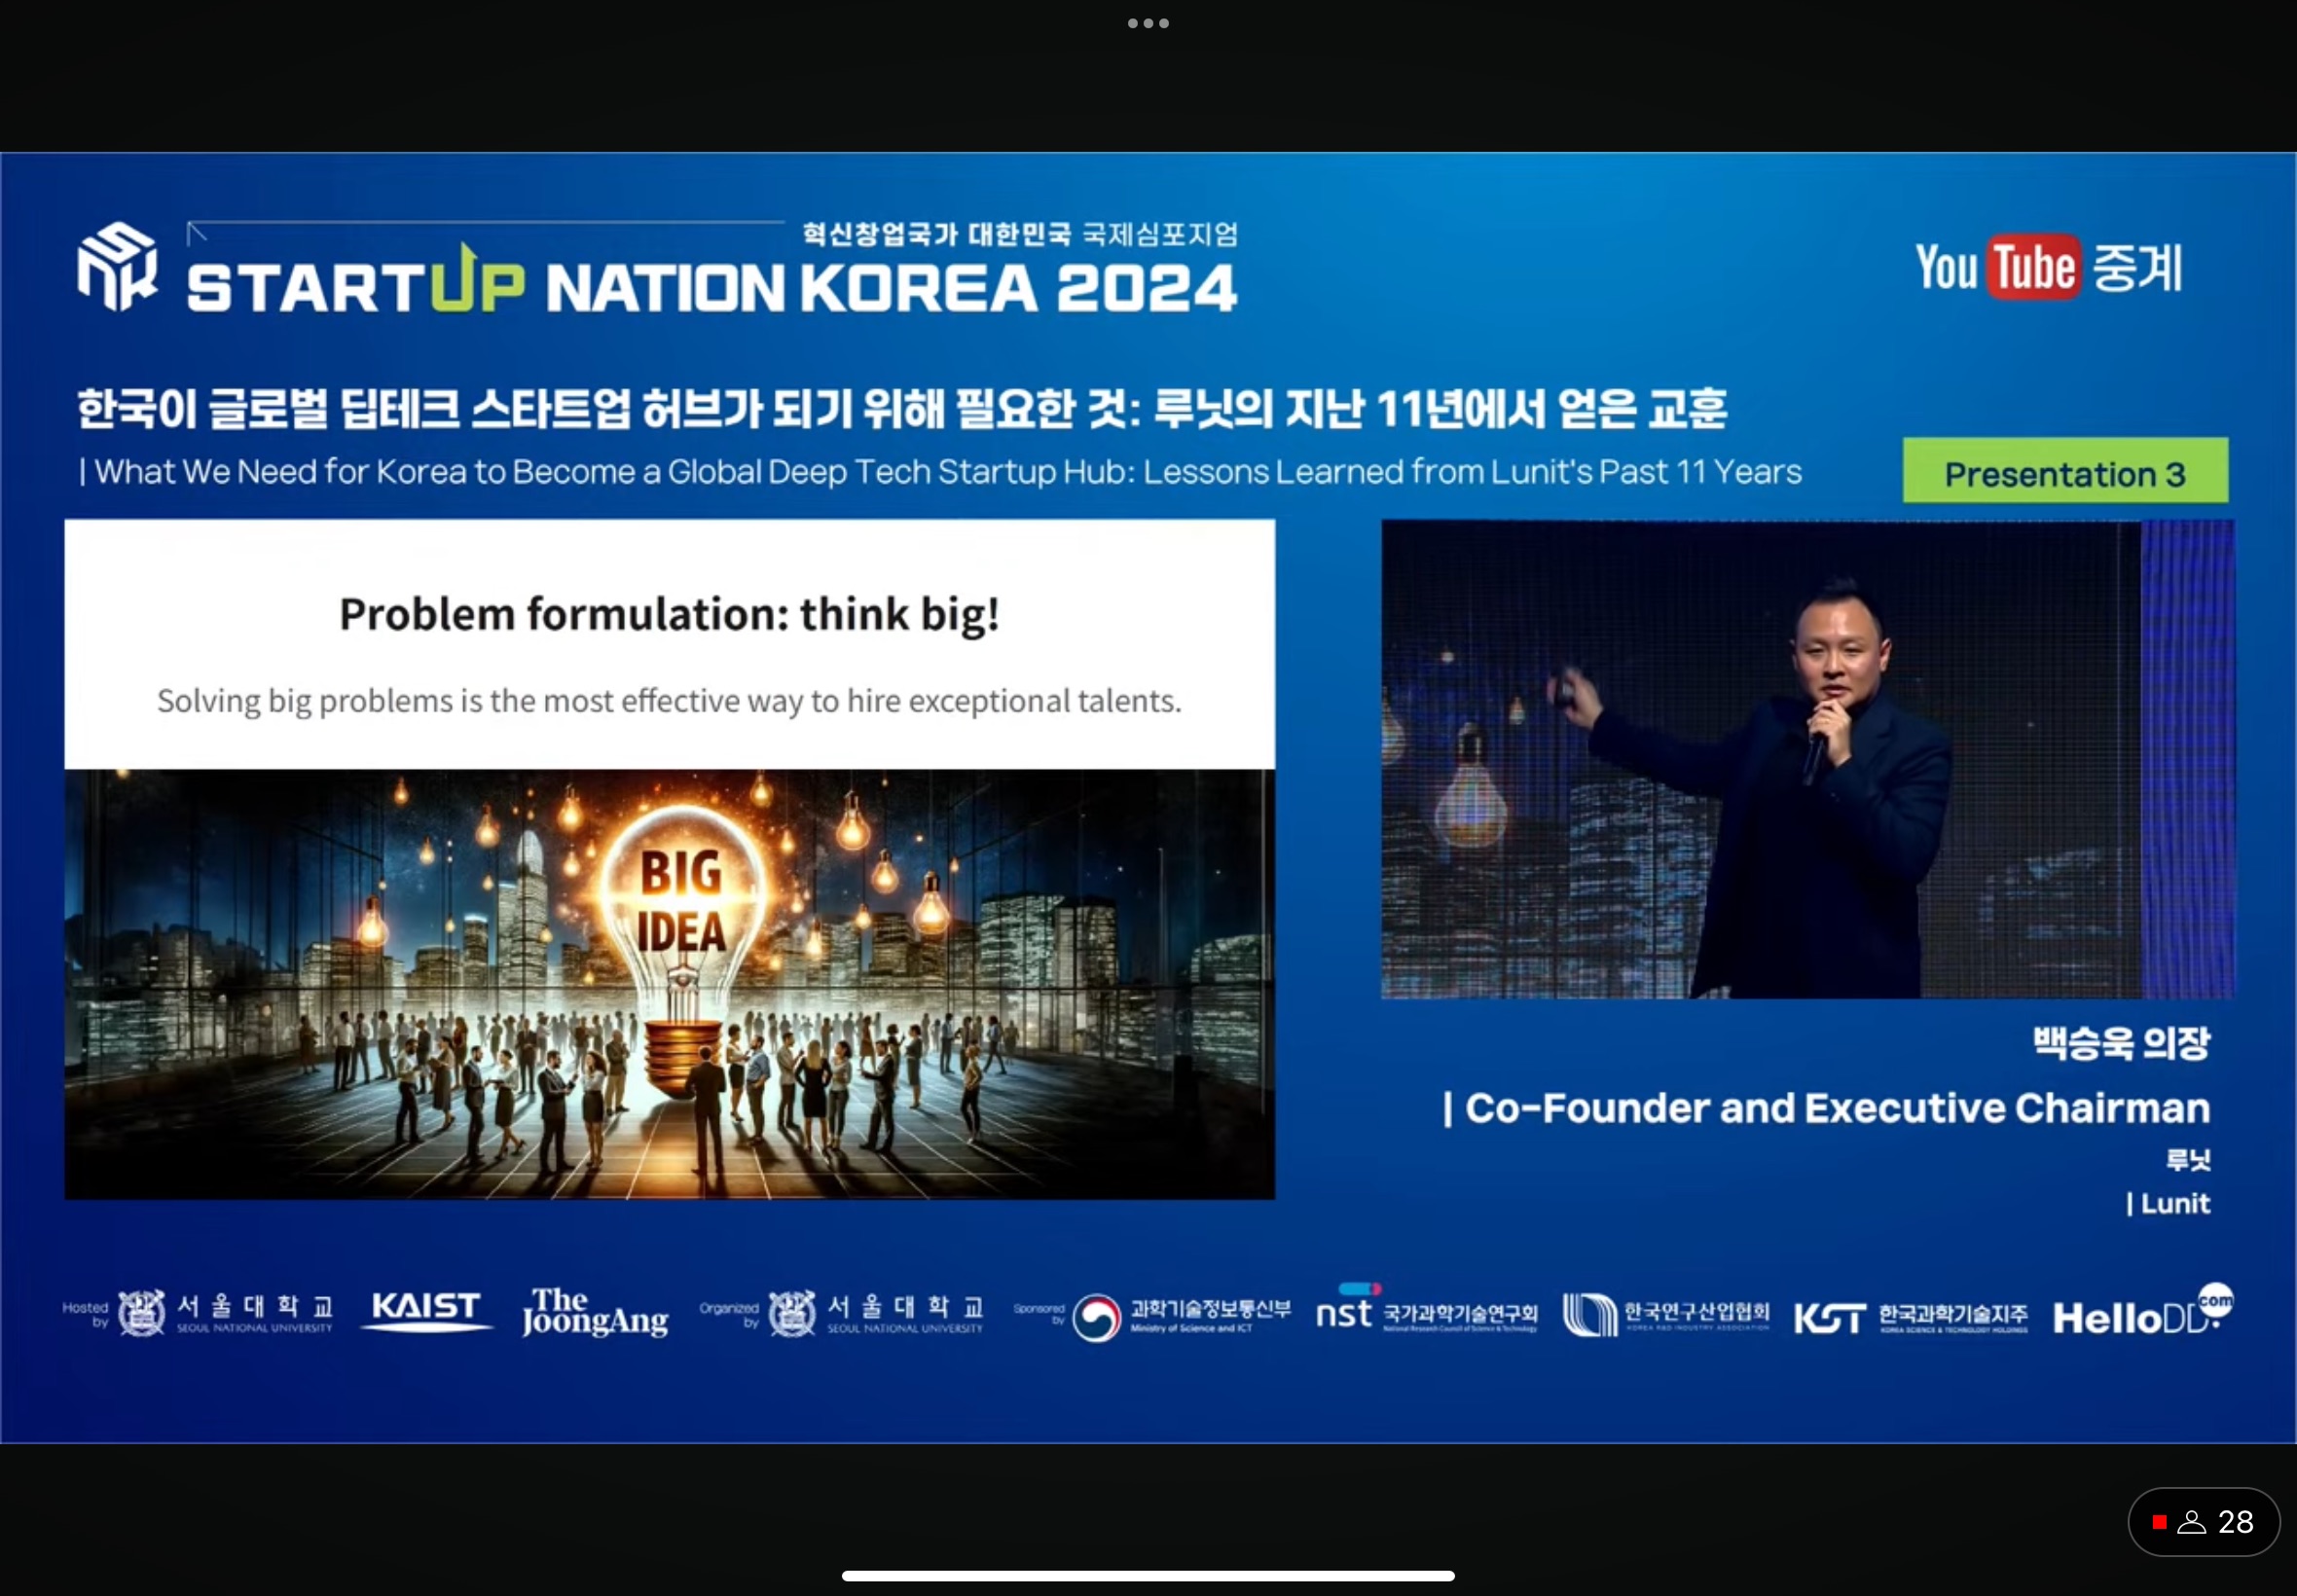
Task: Click the '루닛' Korean company name
Action: (2188, 1160)
